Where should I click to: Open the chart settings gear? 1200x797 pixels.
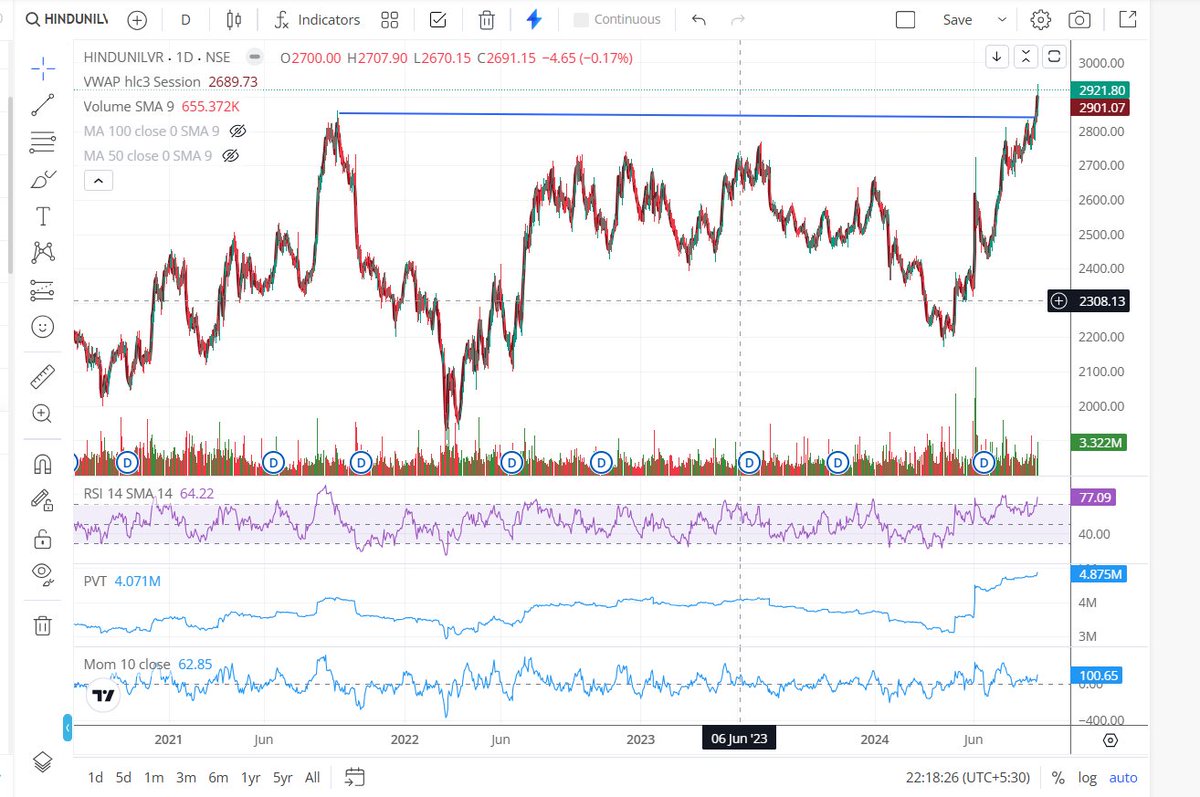[1041, 20]
